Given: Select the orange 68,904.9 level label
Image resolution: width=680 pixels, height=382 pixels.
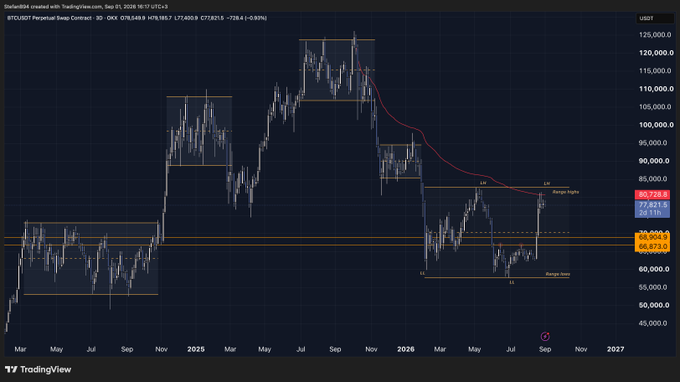Looking at the screenshot, I should tap(652, 238).
